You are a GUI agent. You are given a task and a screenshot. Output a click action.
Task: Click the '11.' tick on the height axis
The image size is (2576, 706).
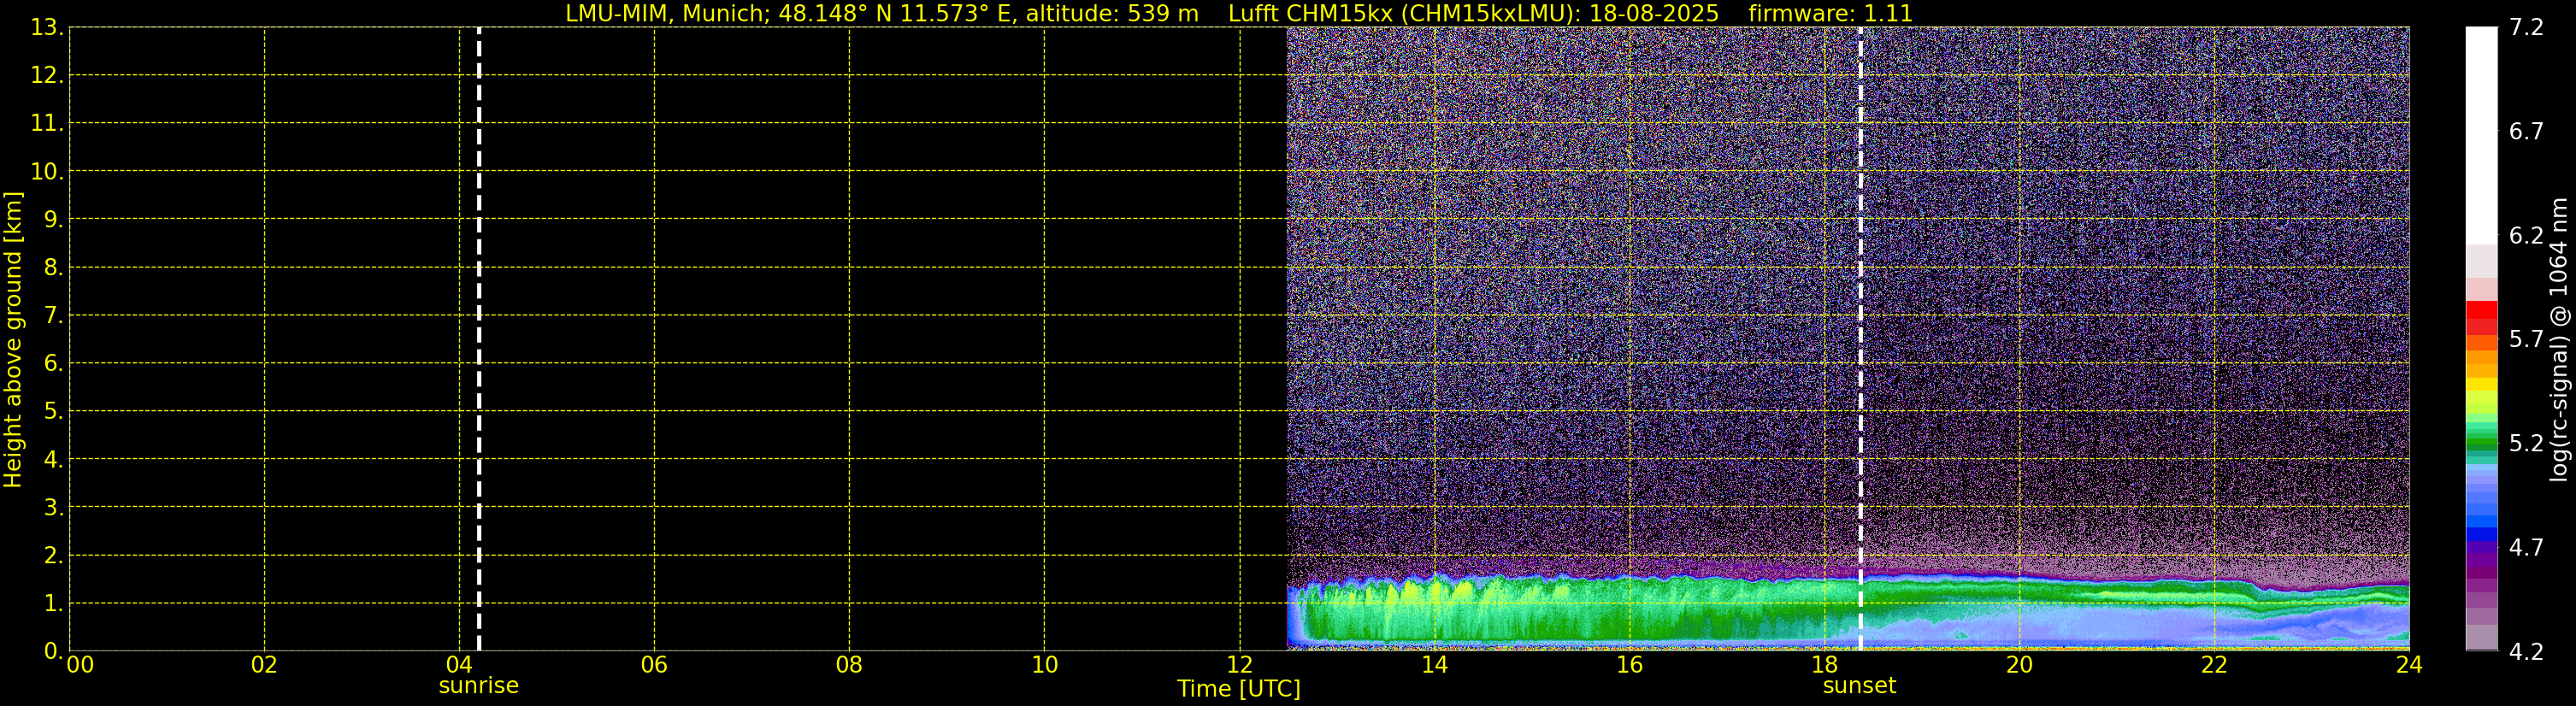pos(47,123)
